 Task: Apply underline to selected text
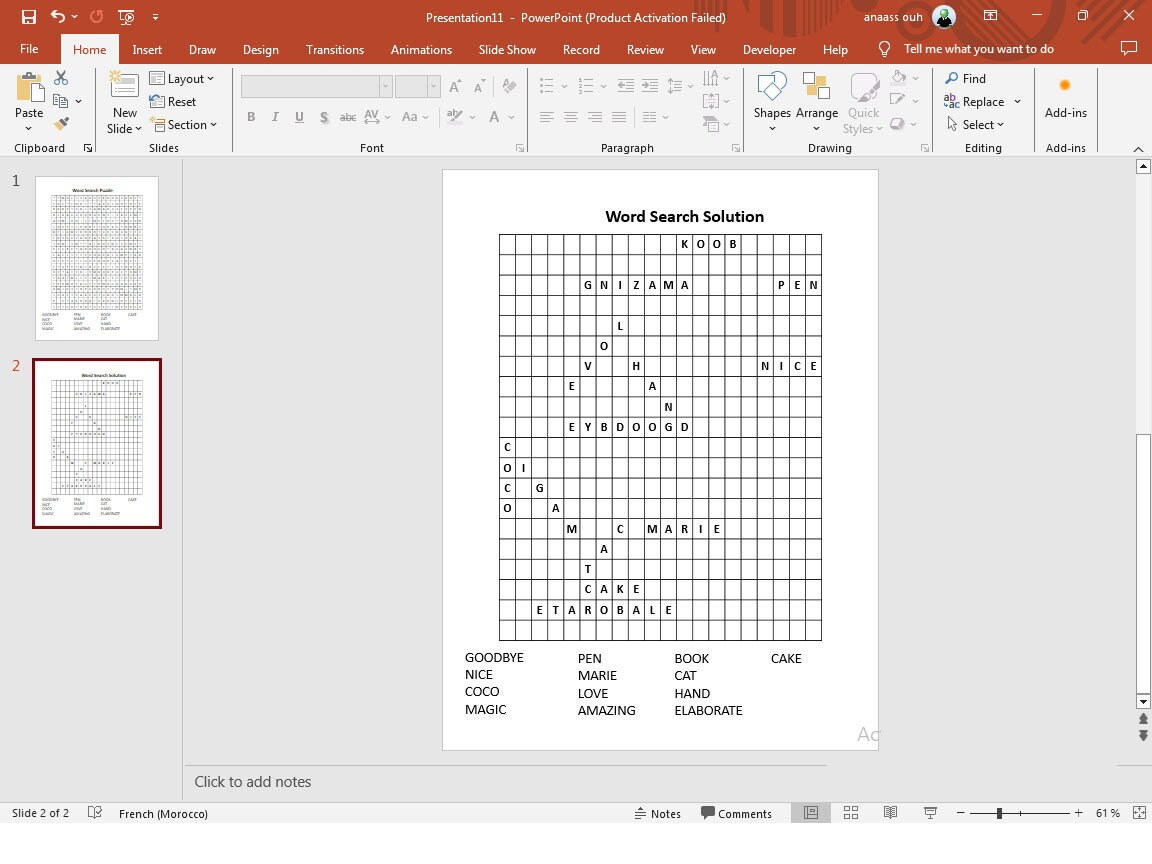(299, 117)
